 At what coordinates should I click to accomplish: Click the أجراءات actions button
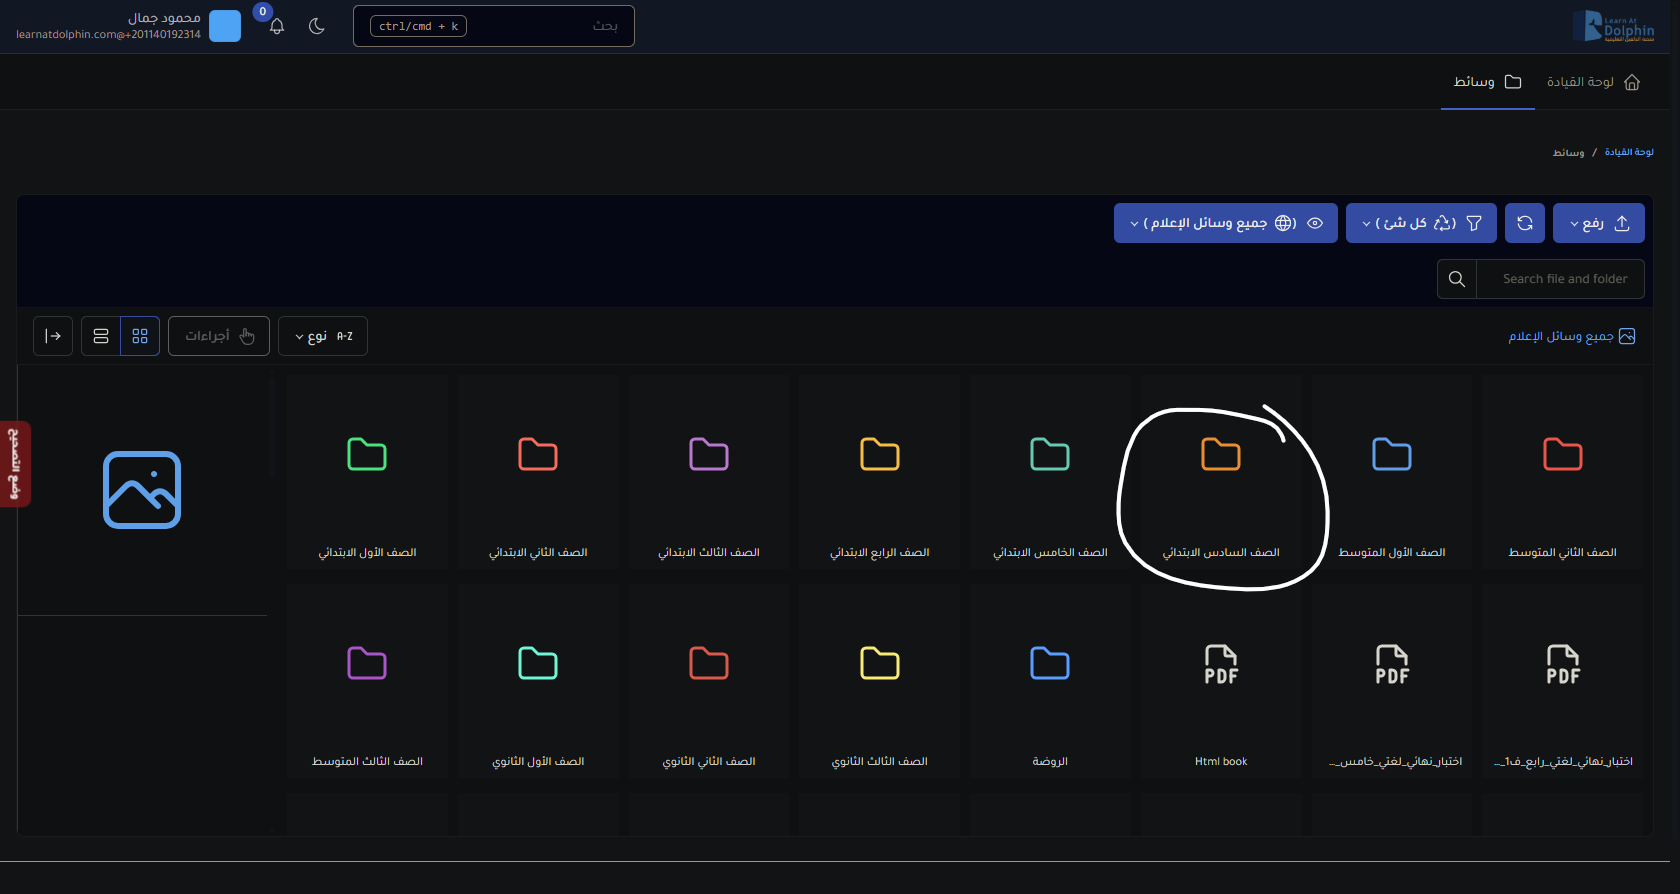pos(219,336)
